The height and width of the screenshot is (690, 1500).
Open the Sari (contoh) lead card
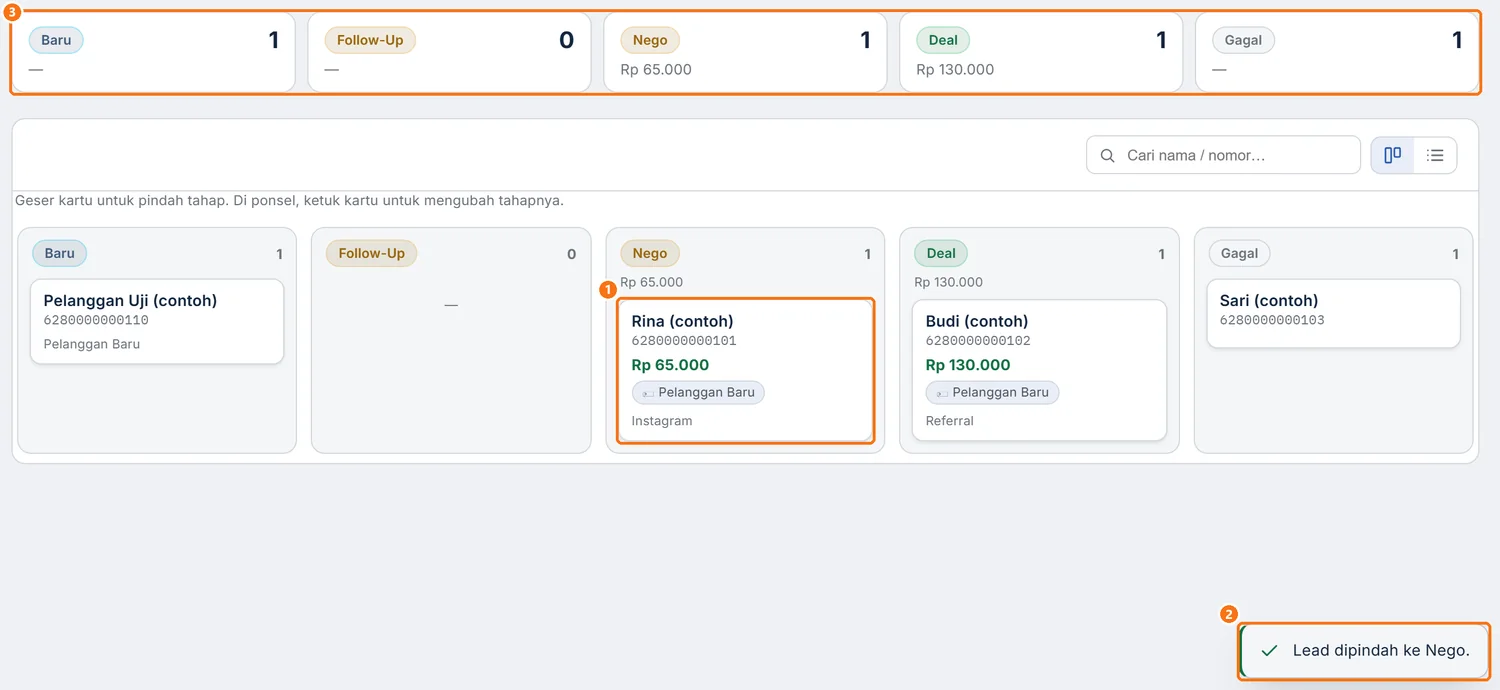click(x=1333, y=313)
